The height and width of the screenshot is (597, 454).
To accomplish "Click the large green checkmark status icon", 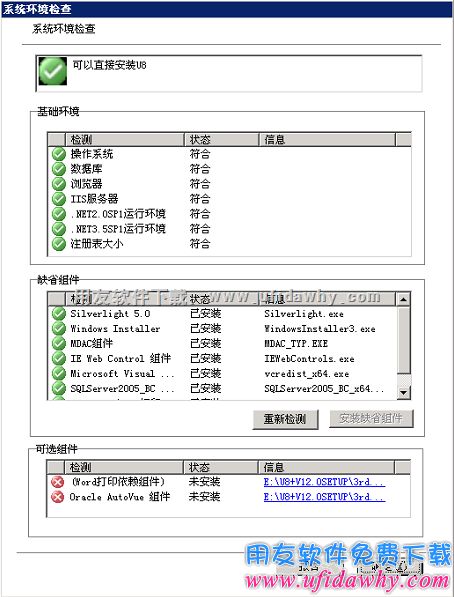I will 53,71.
